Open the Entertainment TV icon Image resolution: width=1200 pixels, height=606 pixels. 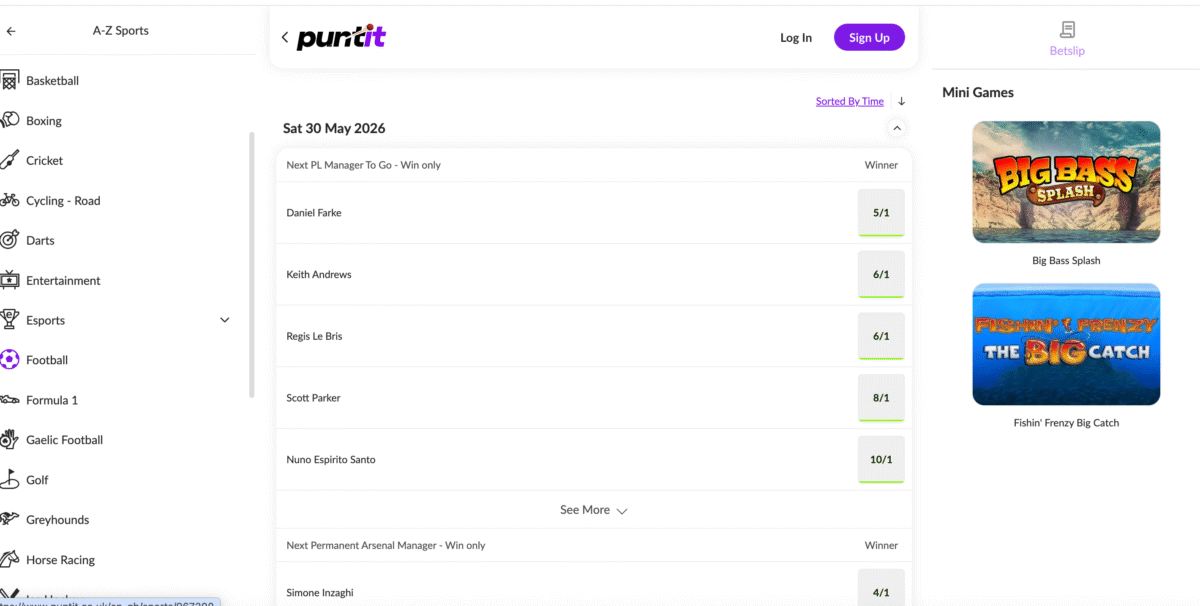point(10,280)
